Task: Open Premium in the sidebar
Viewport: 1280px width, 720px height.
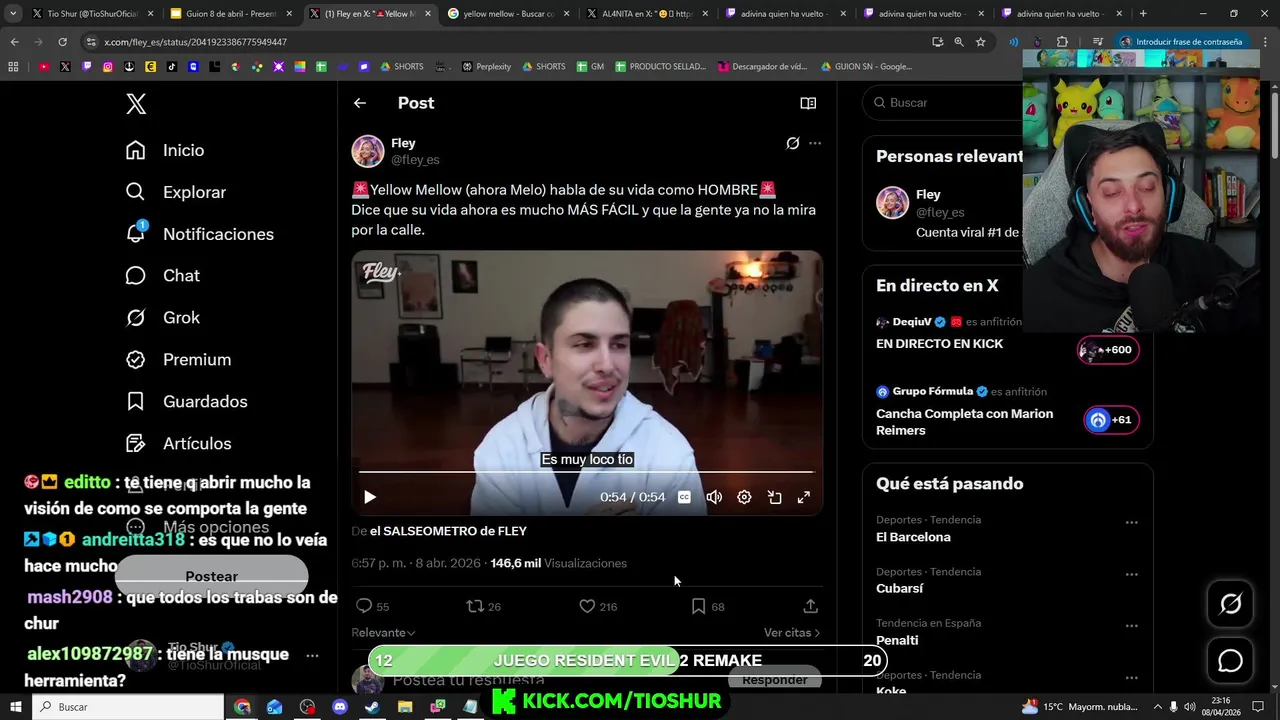Action: [x=178, y=360]
